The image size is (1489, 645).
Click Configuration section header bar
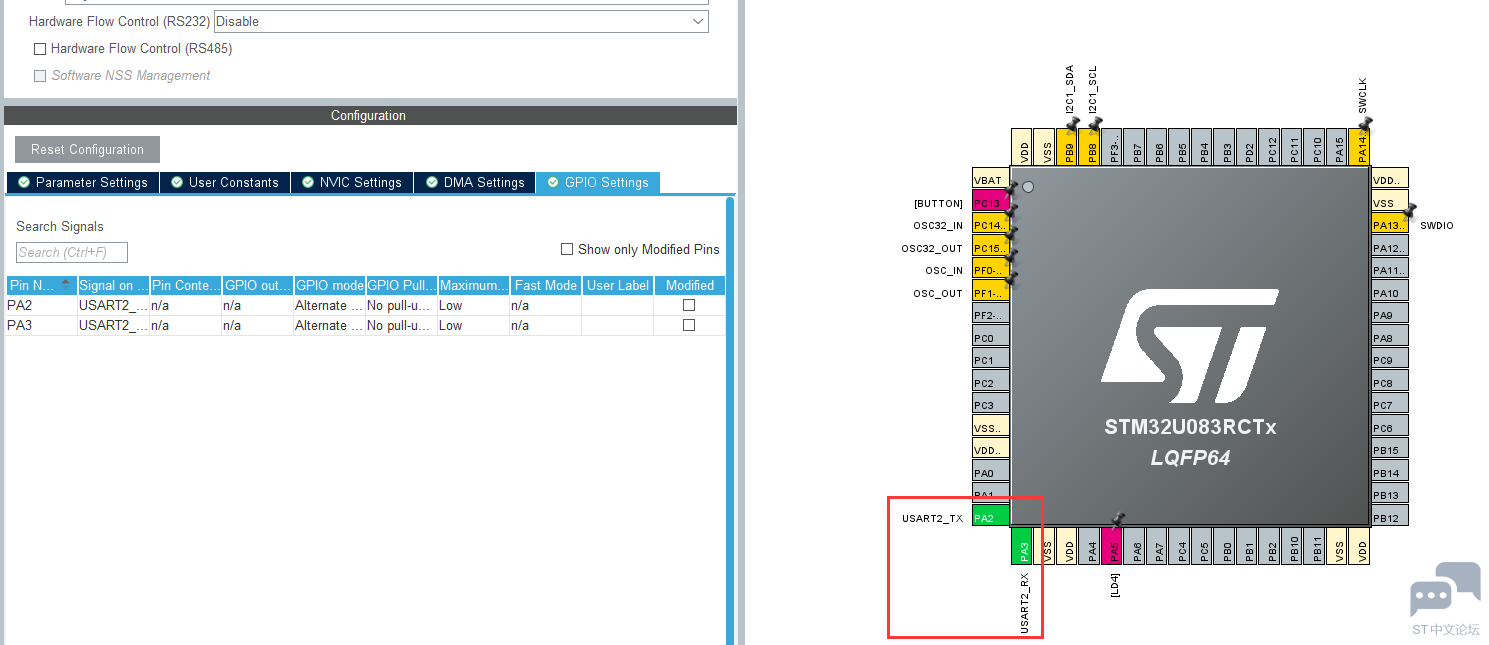370,116
